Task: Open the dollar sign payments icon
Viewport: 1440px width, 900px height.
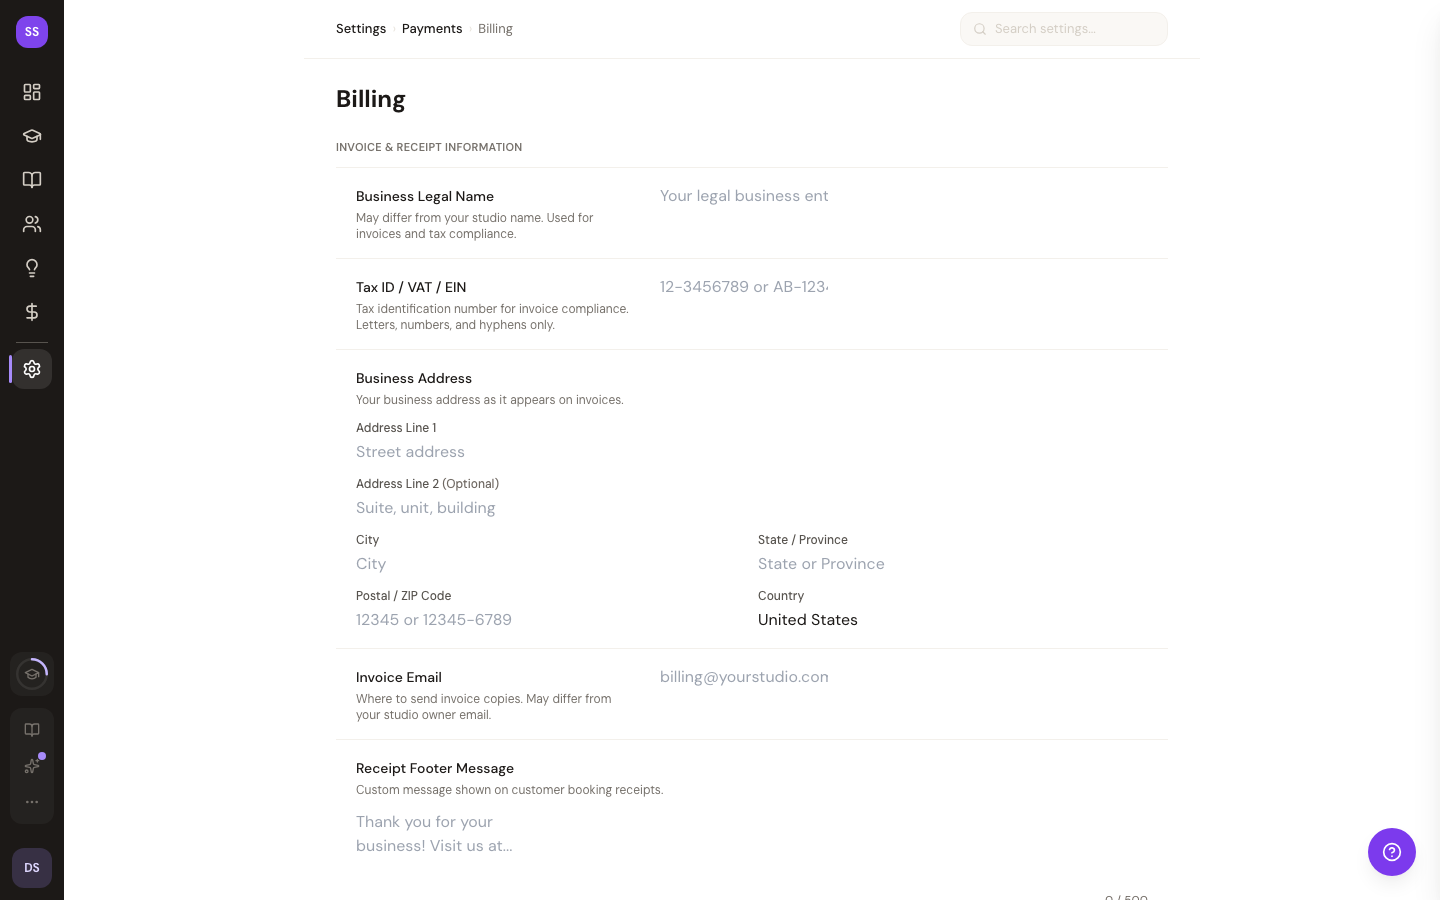Action: click(32, 312)
